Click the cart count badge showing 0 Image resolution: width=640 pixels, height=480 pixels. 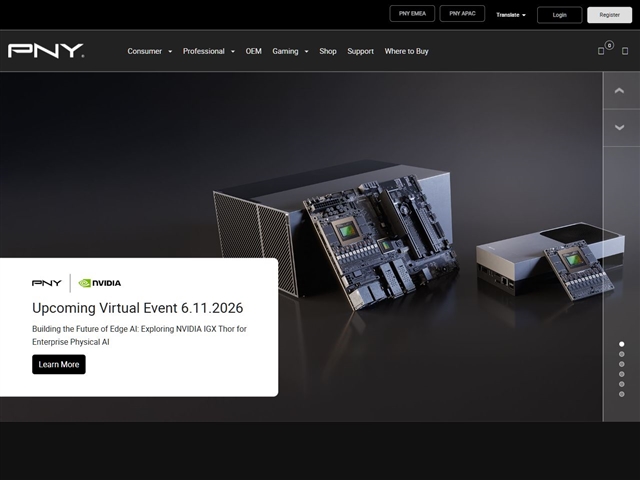(x=609, y=45)
